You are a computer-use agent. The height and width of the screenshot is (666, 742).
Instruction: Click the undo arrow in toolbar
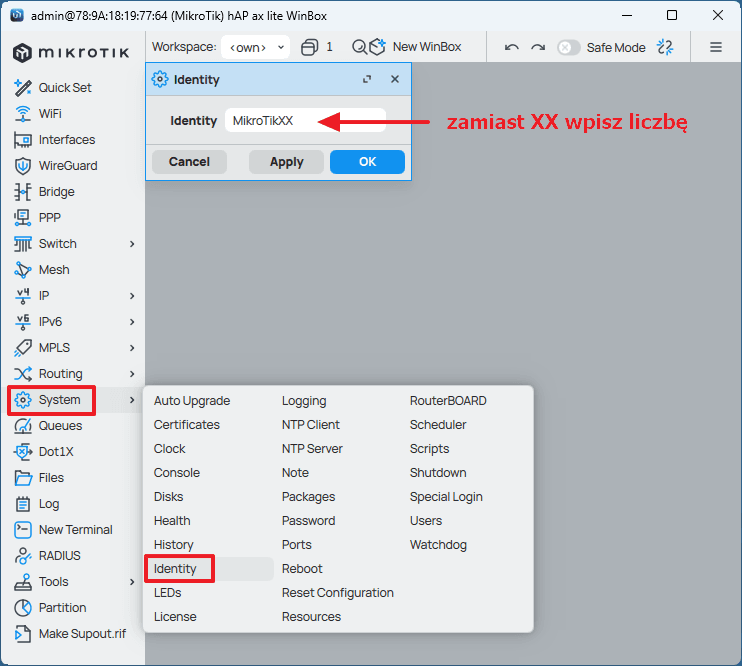click(x=512, y=47)
